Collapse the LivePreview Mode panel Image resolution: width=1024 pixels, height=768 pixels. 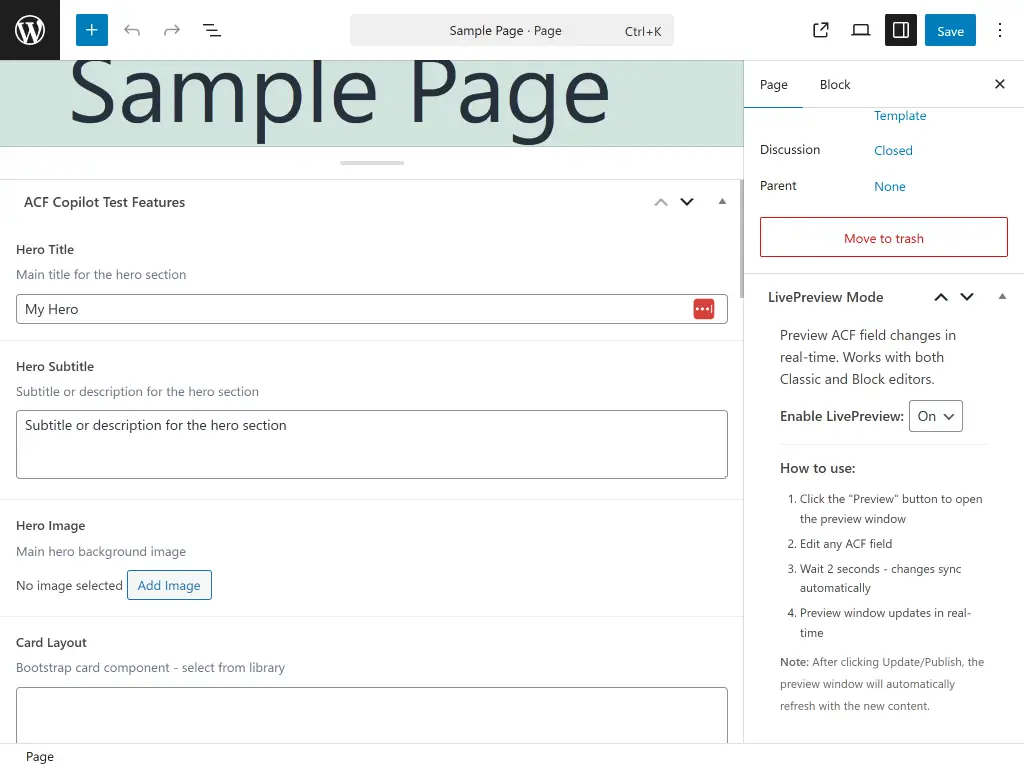pyautogui.click(x=1002, y=296)
